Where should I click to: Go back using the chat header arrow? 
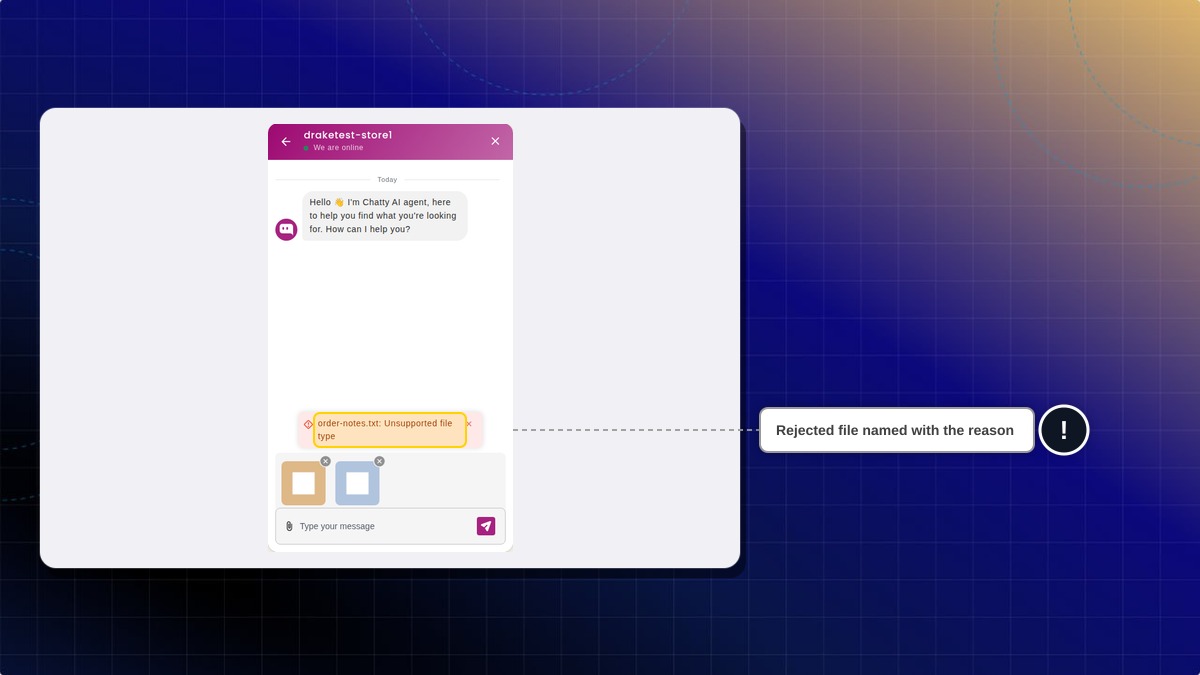pyautogui.click(x=286, y=142)
